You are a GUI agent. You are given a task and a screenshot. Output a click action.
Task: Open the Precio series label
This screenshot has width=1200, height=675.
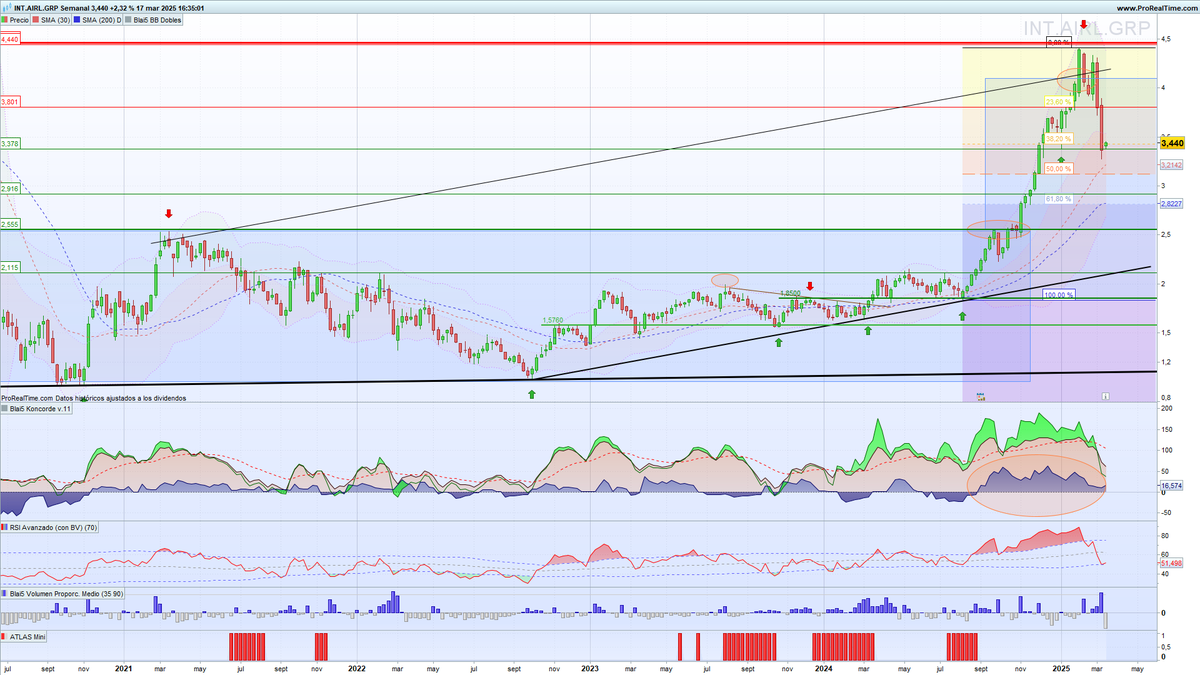[x=16, y=19]
